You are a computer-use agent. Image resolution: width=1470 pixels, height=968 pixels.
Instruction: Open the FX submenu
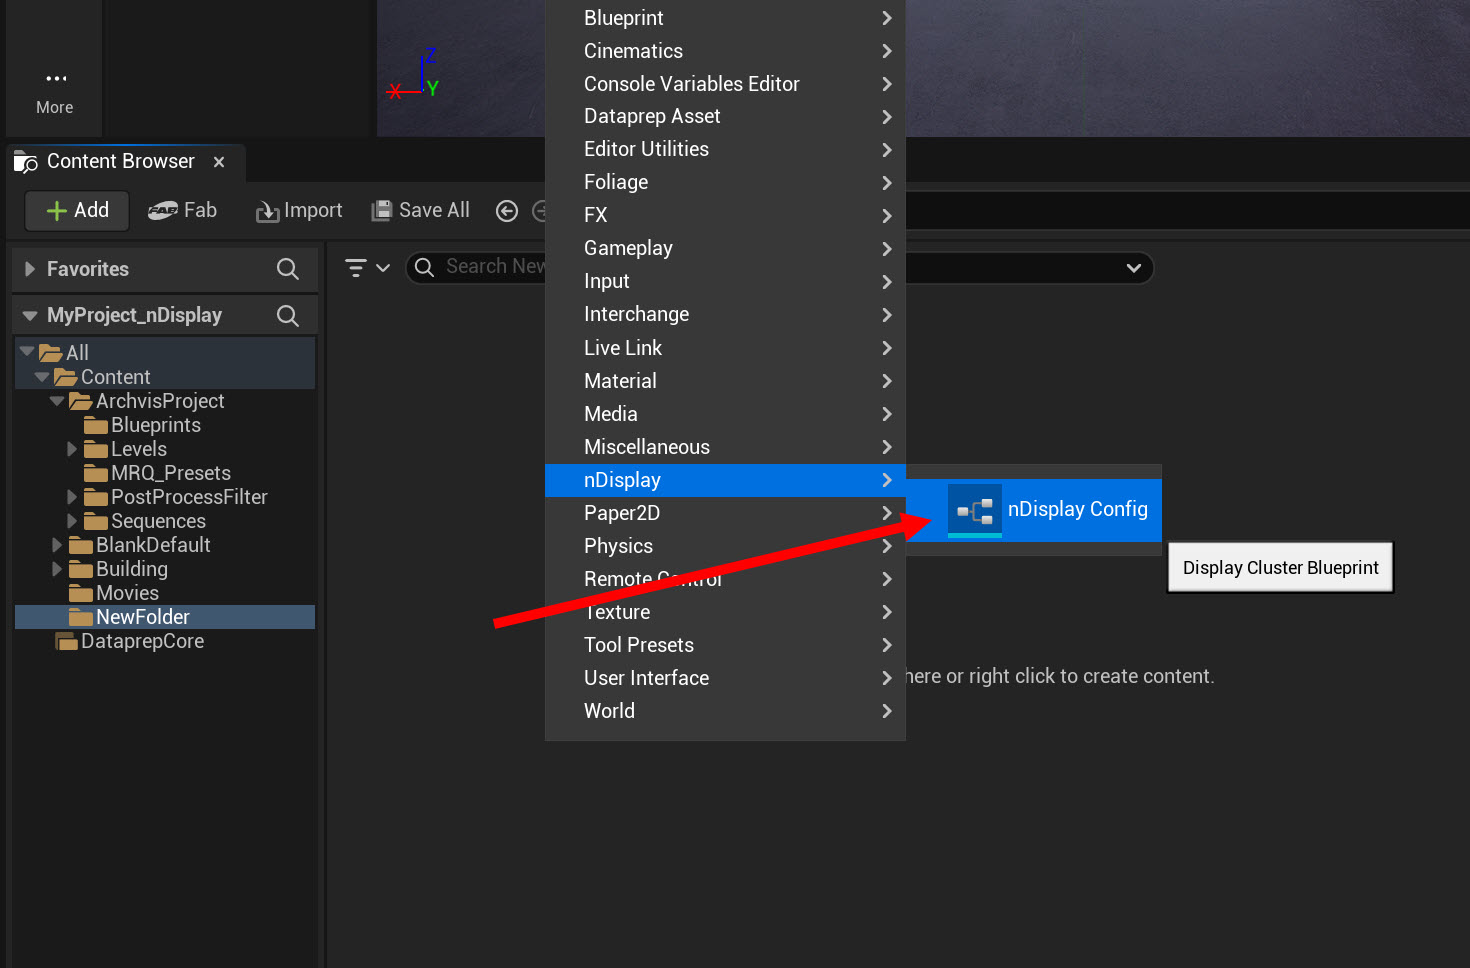coord(725,215)
